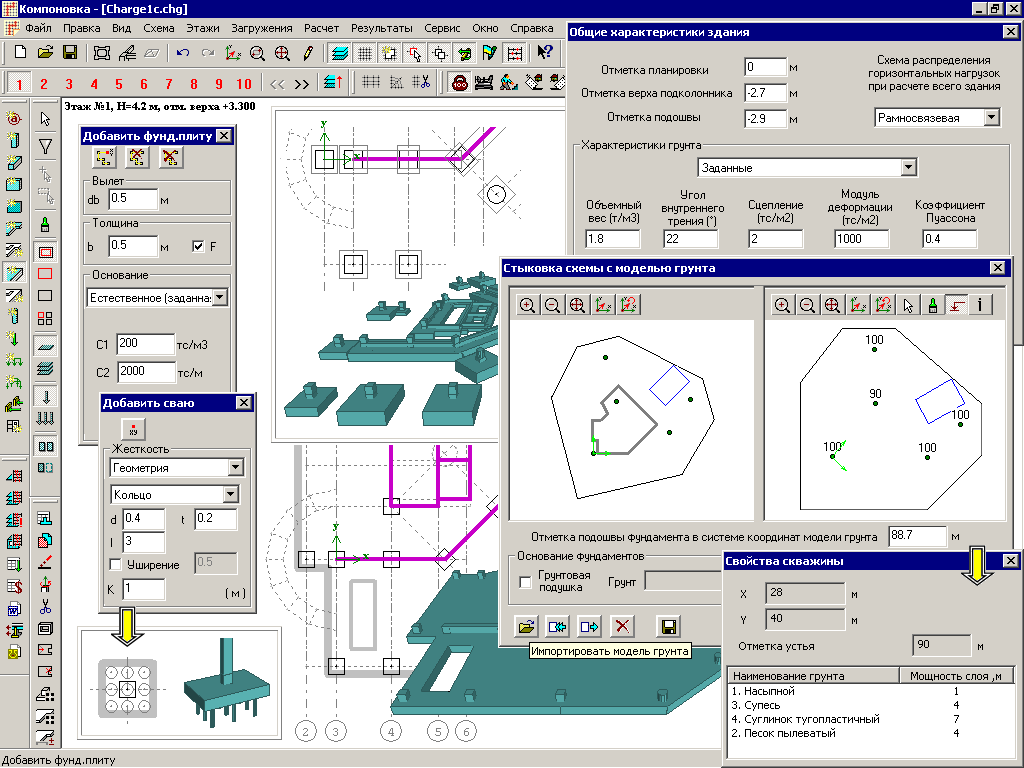
Task: Select the Суглинок тугопластичный soil row
Action: [805, 719]
